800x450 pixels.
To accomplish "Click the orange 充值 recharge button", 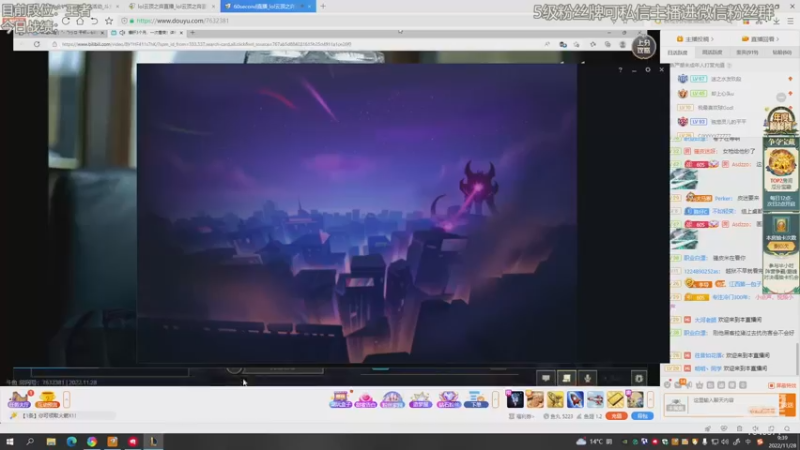I will coord(616,416).
